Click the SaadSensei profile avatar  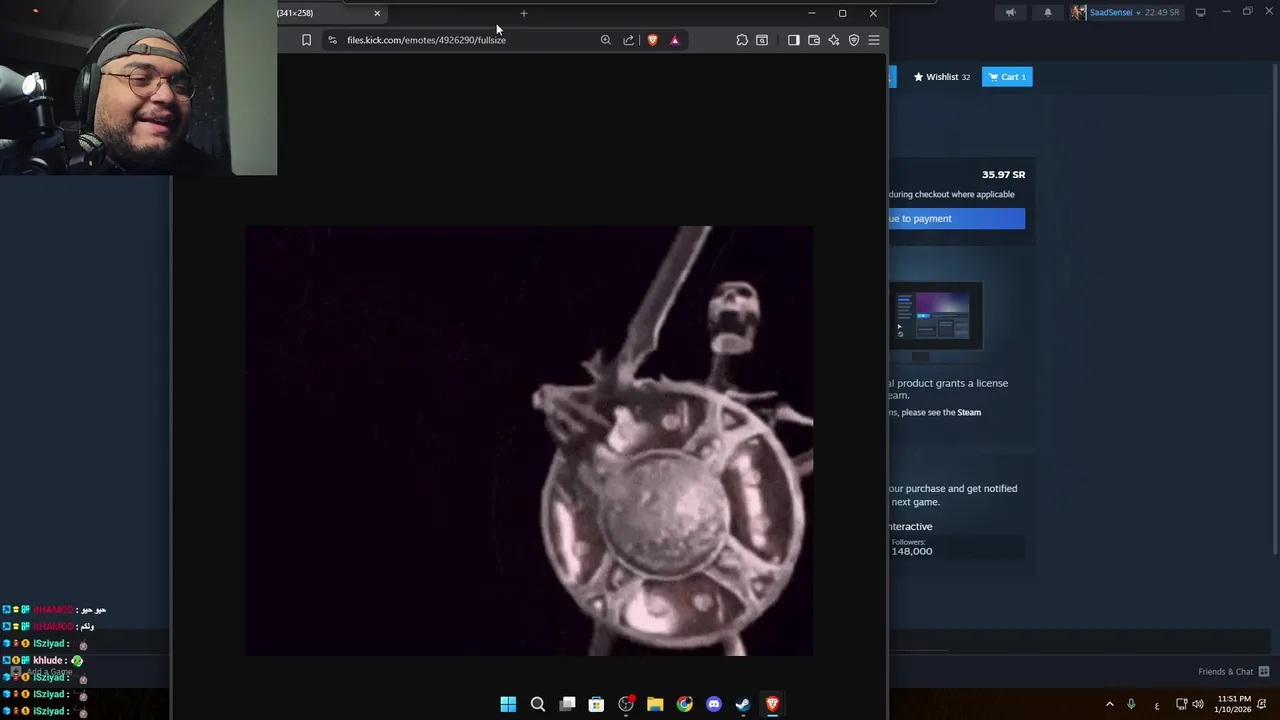point(1078,12)
